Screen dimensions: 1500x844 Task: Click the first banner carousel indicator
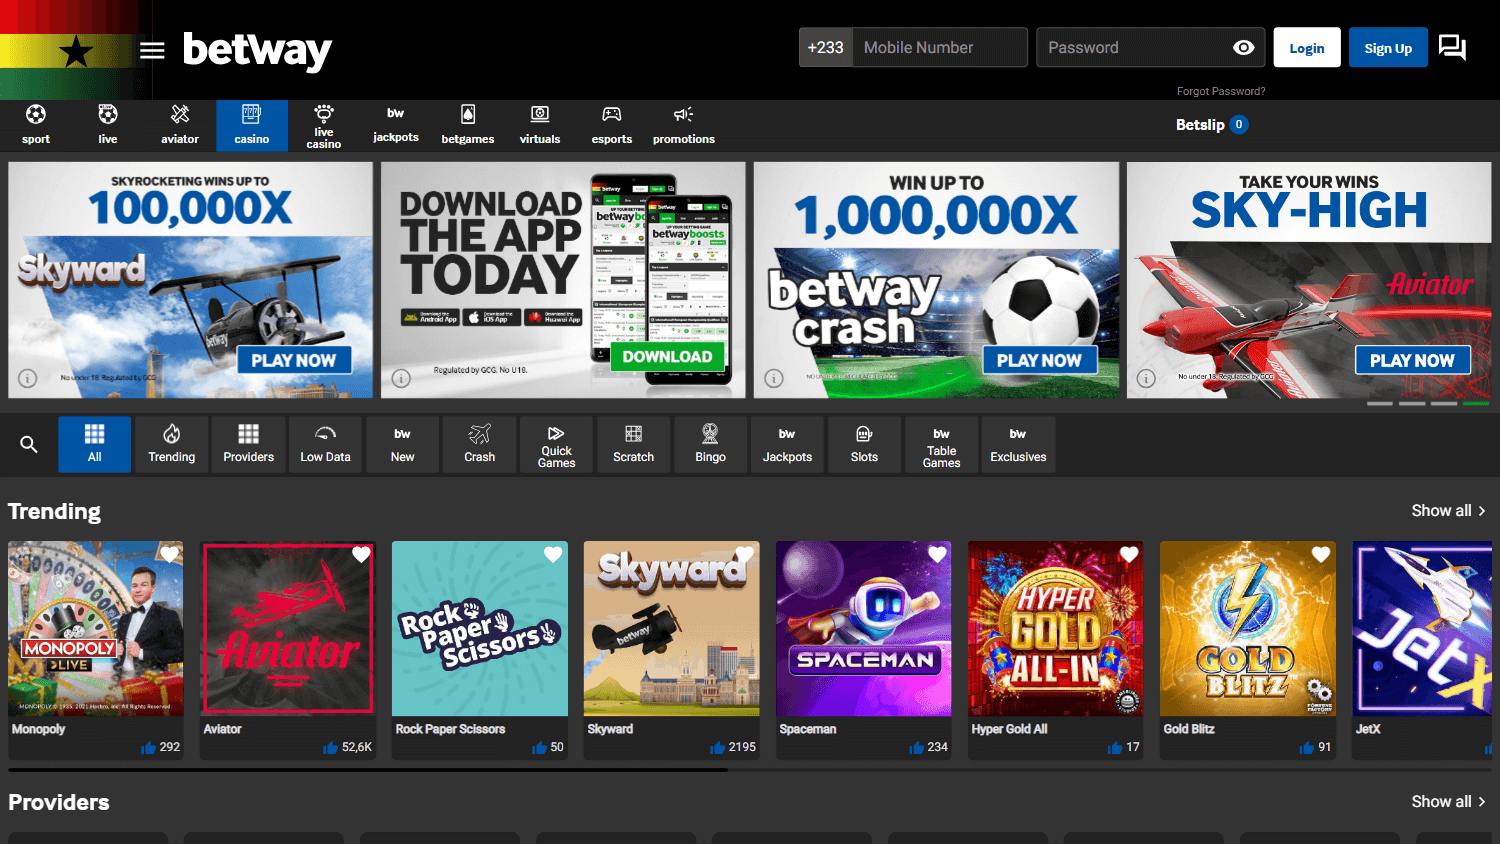coord(1380,404)
